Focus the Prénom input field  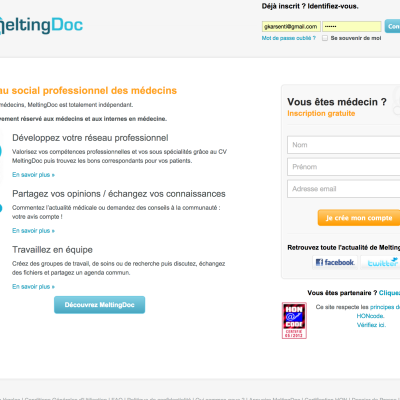(344, 167)
